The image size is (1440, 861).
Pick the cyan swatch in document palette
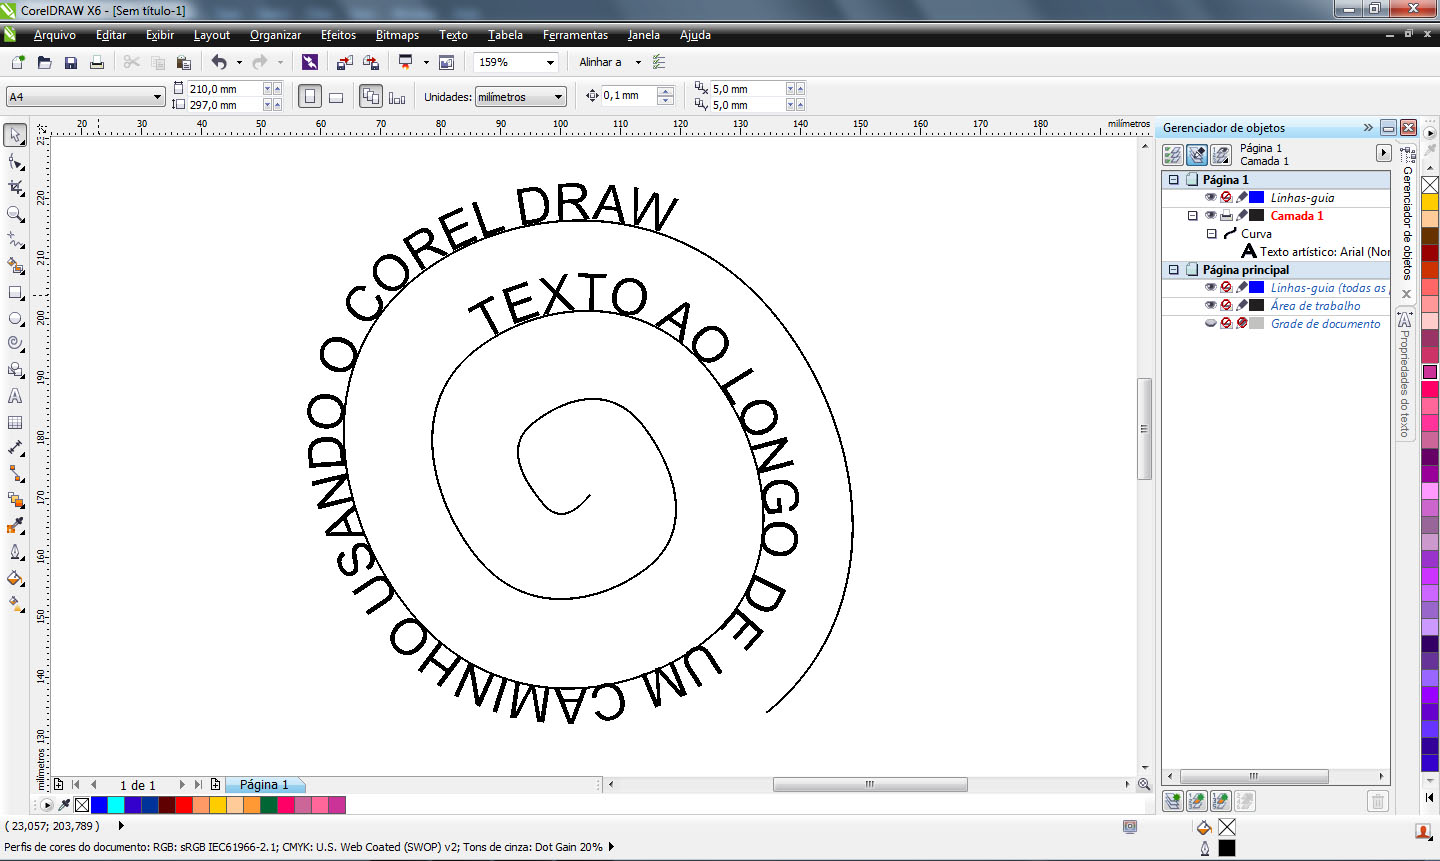(x=115, y=805)
